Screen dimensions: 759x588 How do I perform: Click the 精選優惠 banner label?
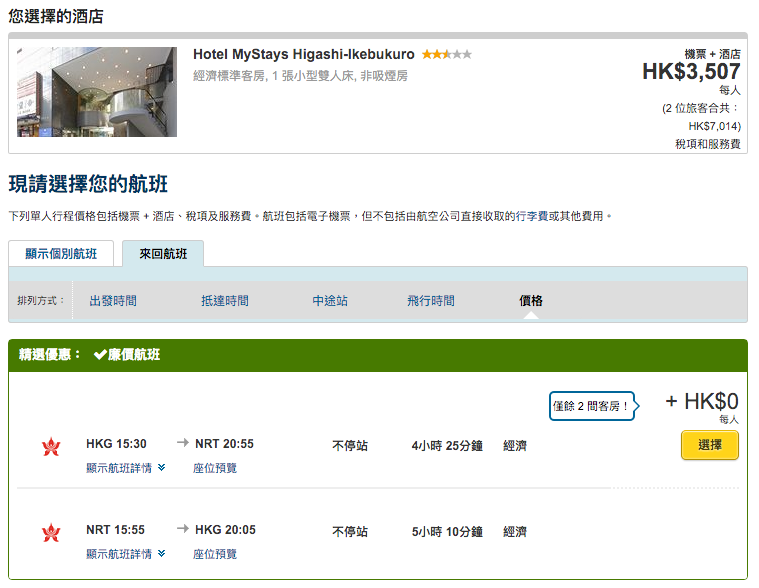click(x=49, y=355)
